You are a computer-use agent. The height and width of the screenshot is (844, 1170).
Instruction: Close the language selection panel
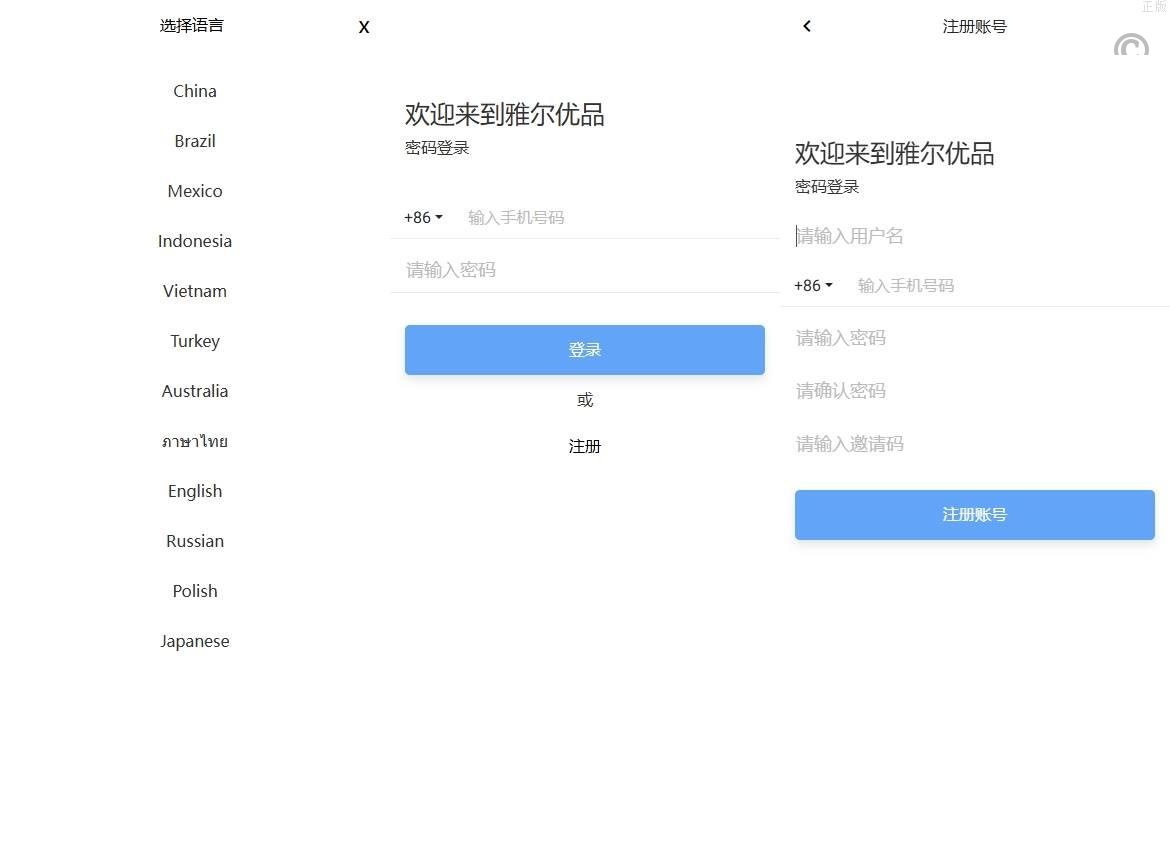[364, 27]
